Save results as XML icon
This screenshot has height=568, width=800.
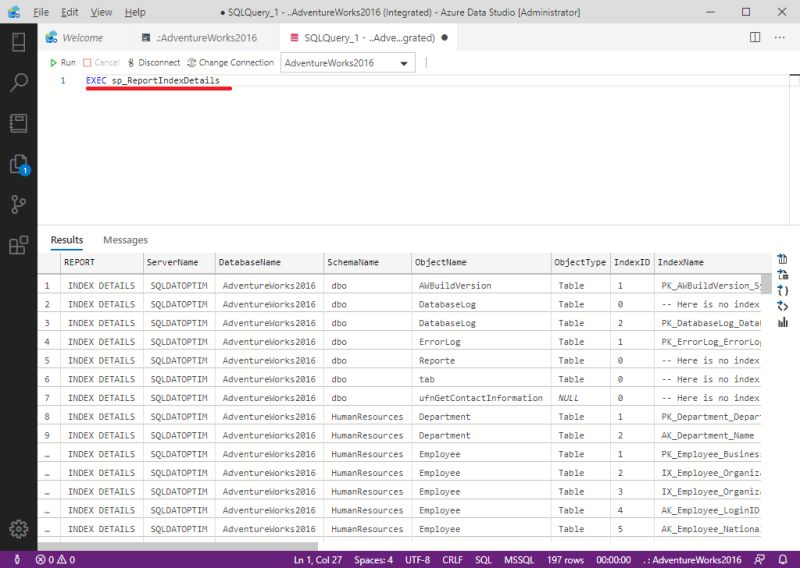[782, 306]
